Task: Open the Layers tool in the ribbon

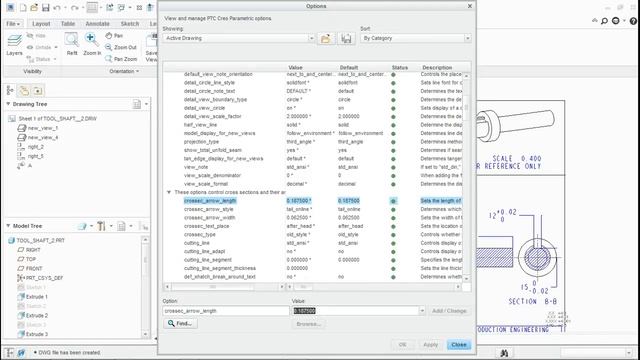Action: 14,44
